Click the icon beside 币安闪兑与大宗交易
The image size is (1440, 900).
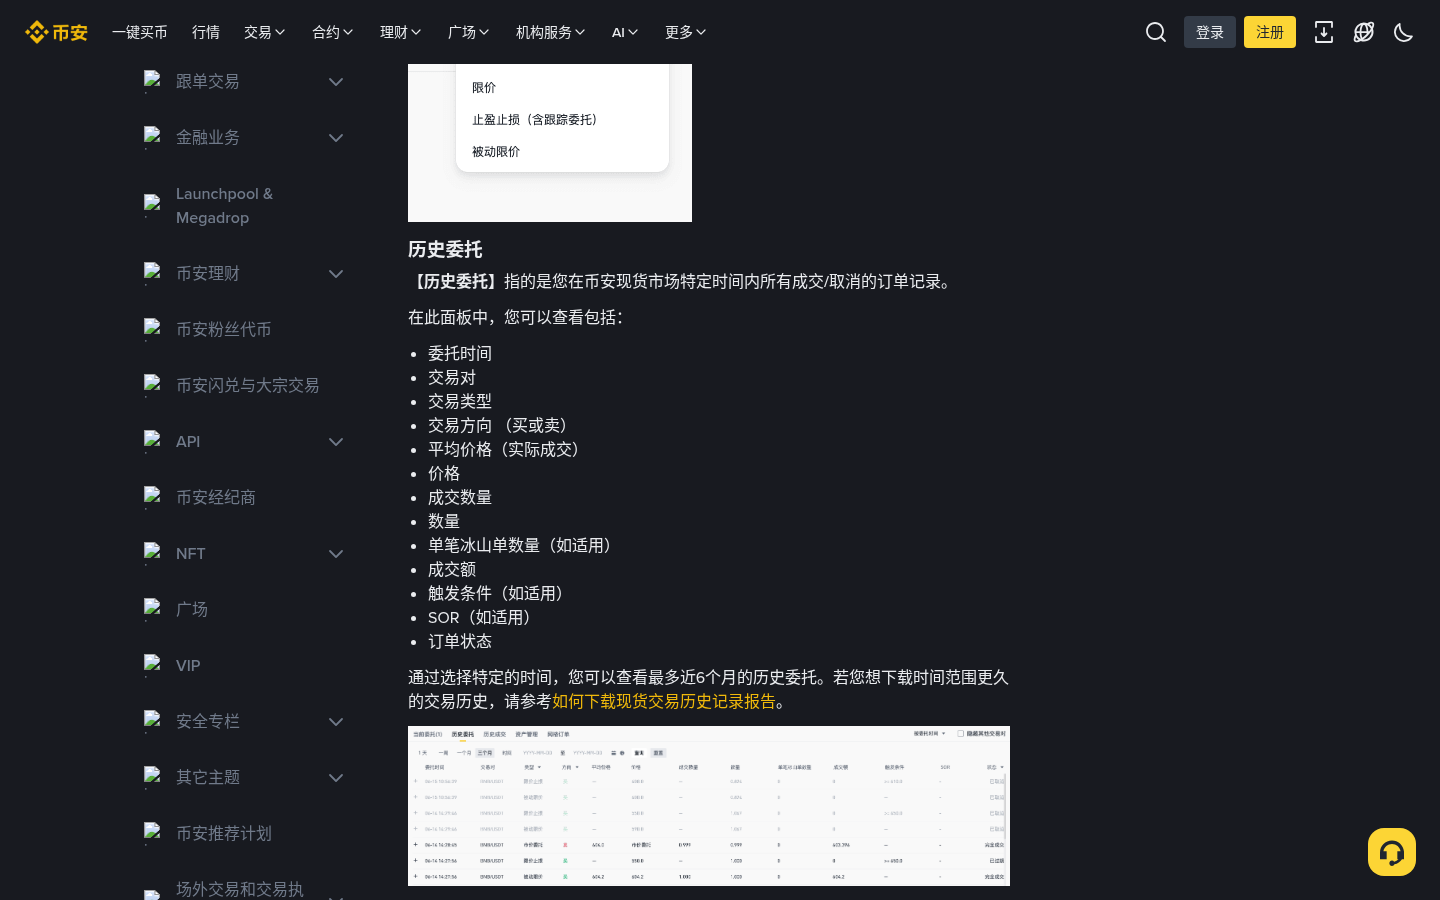pyautogui.click(x=152, y=385)
